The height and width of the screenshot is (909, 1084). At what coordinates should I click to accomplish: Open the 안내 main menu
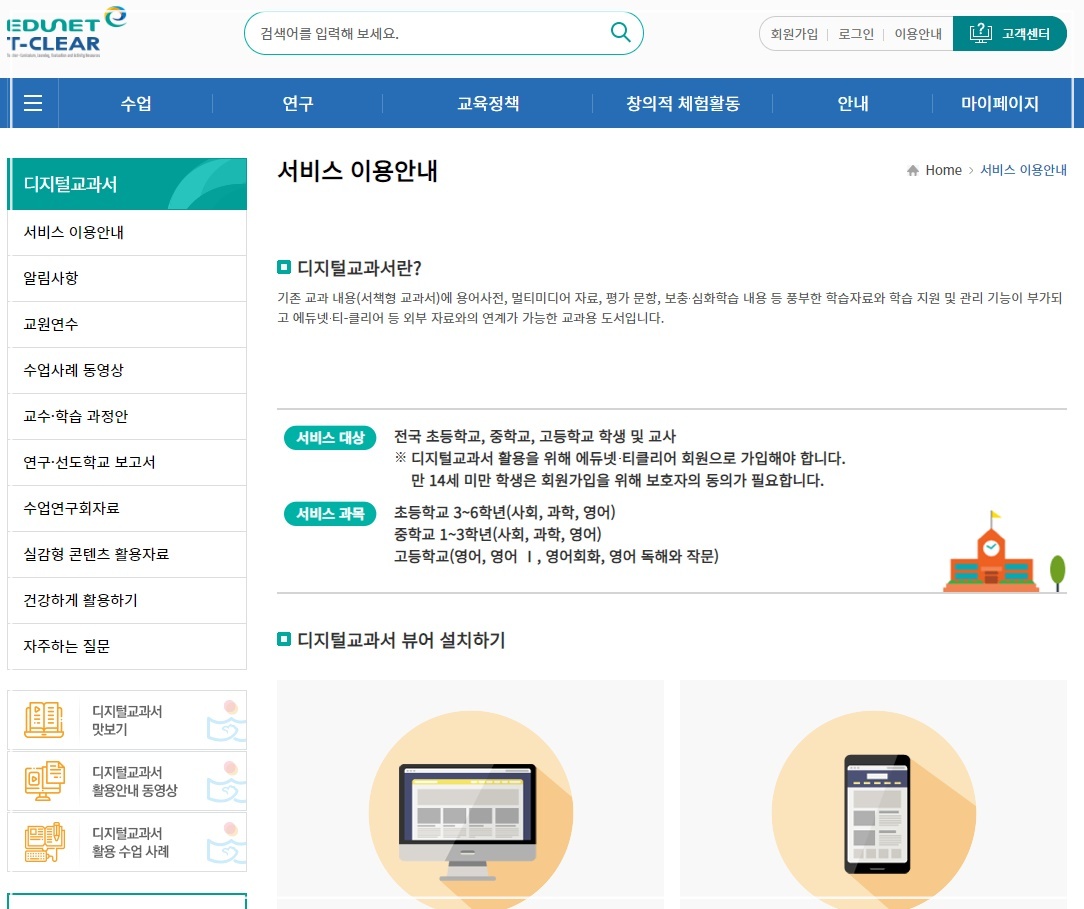click(852, 103)
